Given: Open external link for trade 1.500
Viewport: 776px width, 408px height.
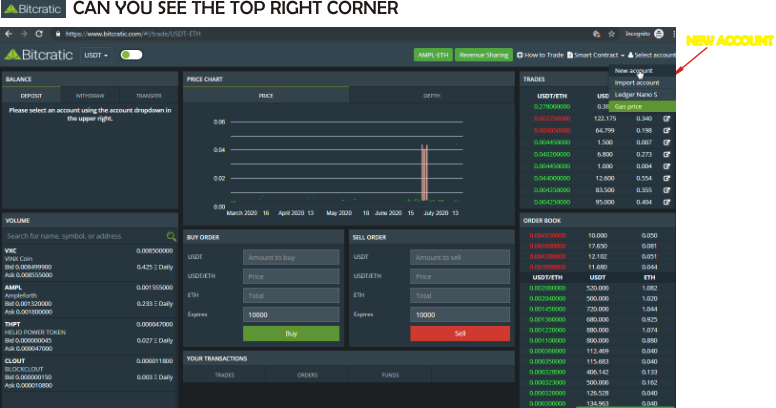Looking at the screenshot, I should click(667, 143).
